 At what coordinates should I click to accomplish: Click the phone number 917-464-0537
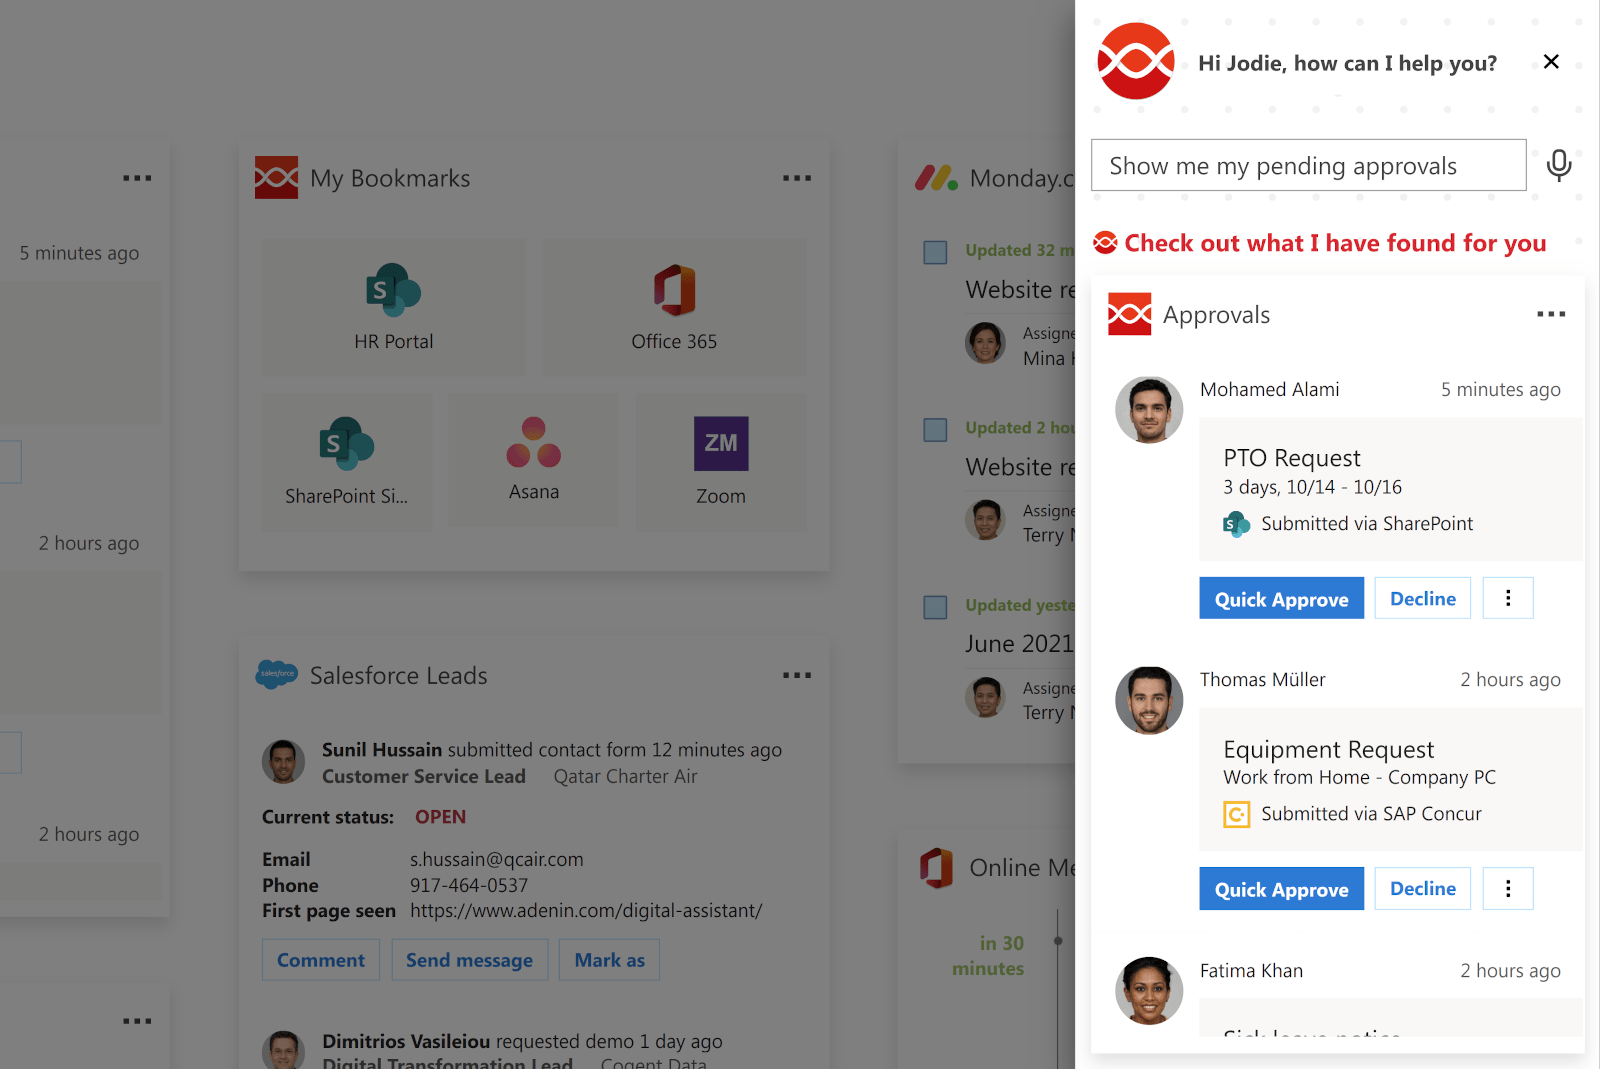[x=469, y=885]
